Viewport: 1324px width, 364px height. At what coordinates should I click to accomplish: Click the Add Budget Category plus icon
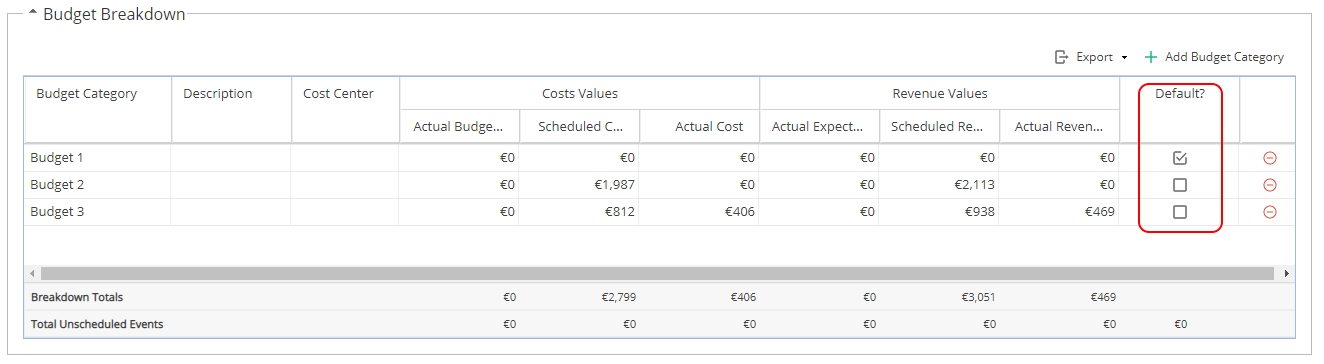1151,57
